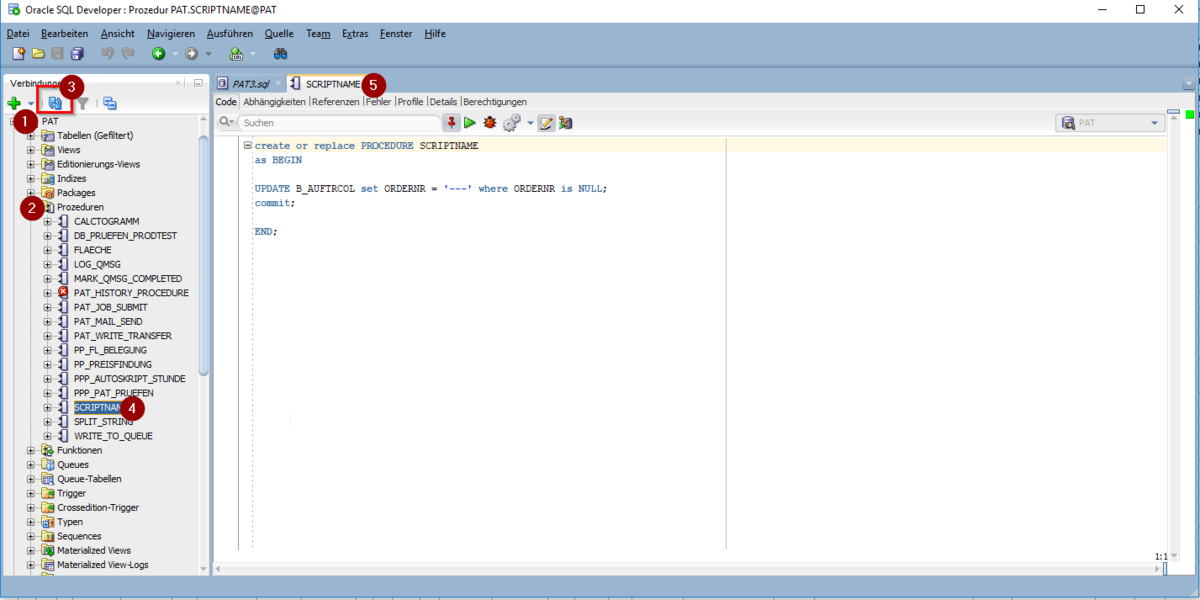The width and height of the screenshot is (1200, 600).
Task: Open the Suchen magnifier search options
Action: click(x=226, y=122)
